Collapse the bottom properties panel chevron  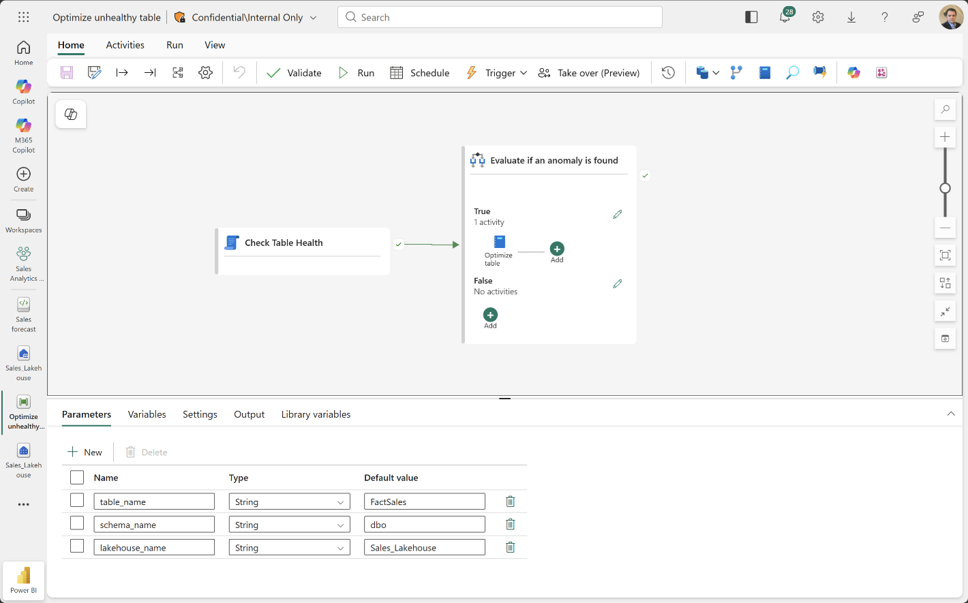pyautogui.click(x=951, y=414)
